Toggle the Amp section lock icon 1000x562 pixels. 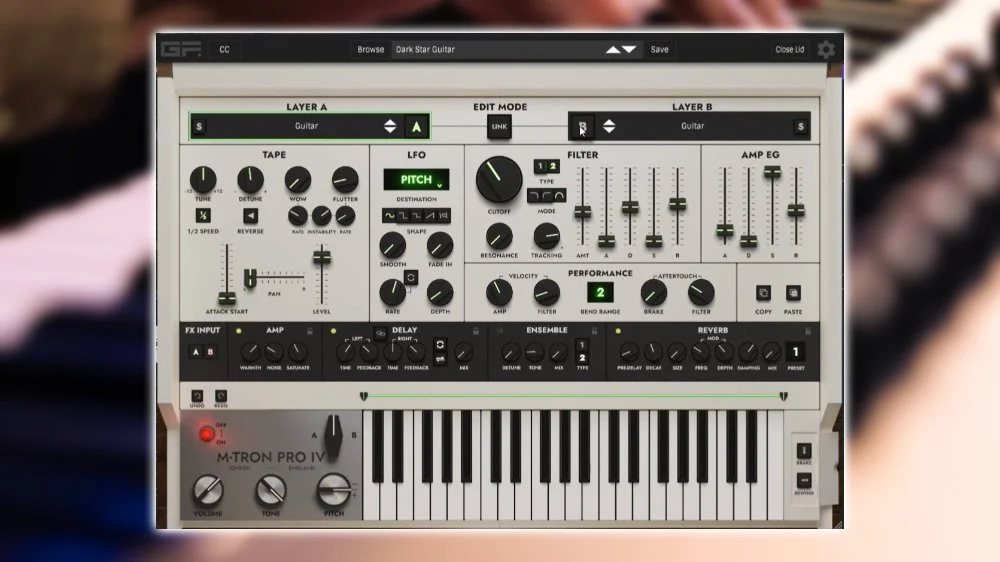pos(310,331)
